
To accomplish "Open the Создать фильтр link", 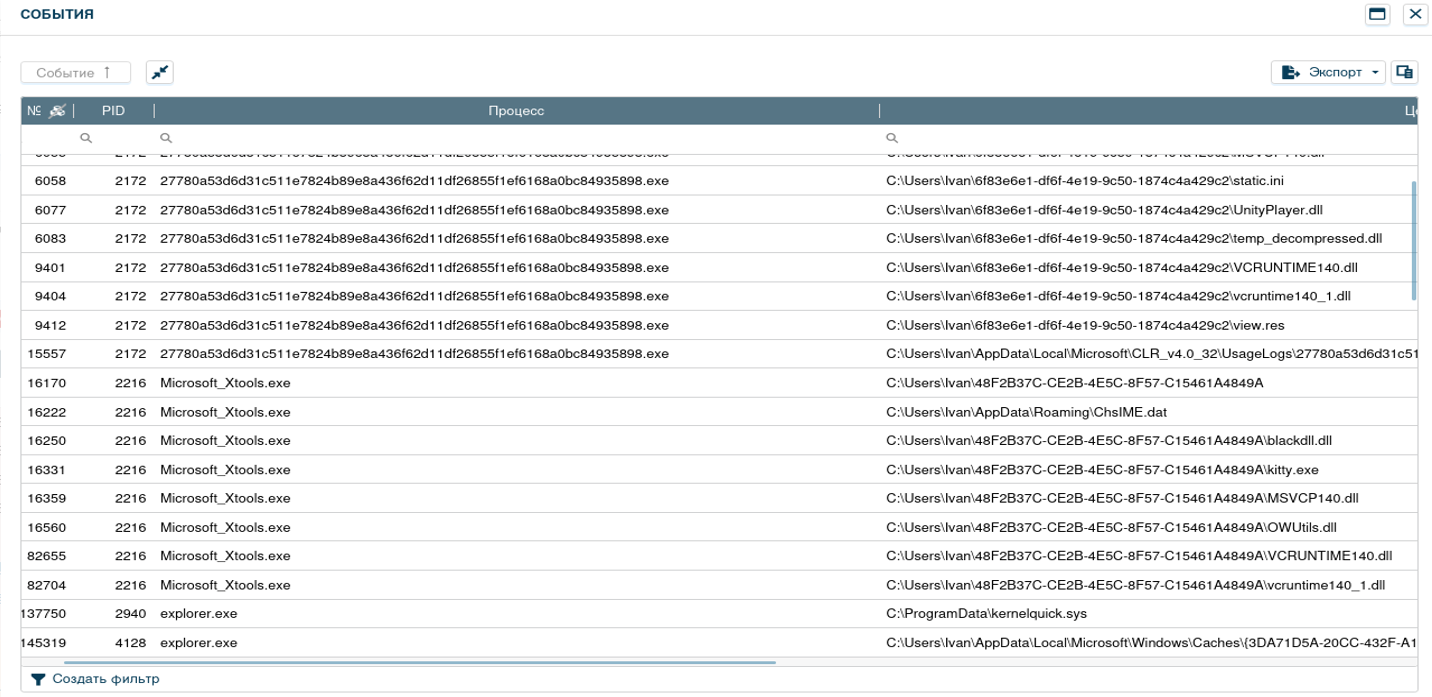I will [106, 680].
